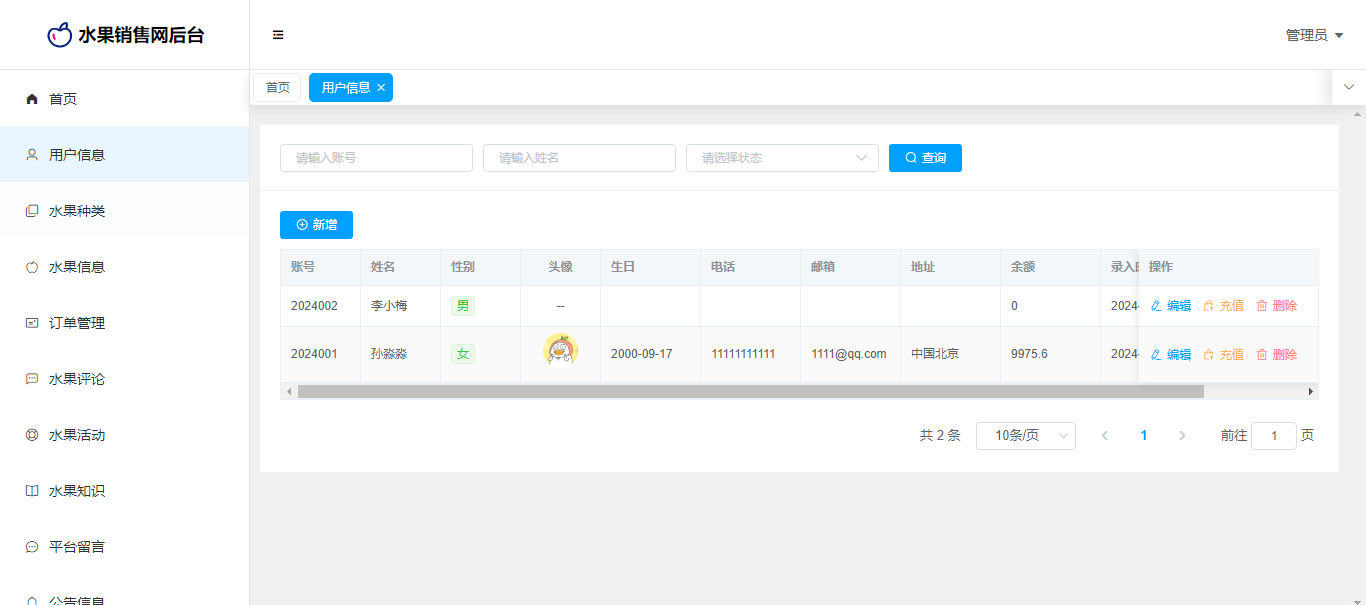This screenshot has width=1366, height=605.
Task: Click the 请输入账号 input field
Action: (376, 158)
